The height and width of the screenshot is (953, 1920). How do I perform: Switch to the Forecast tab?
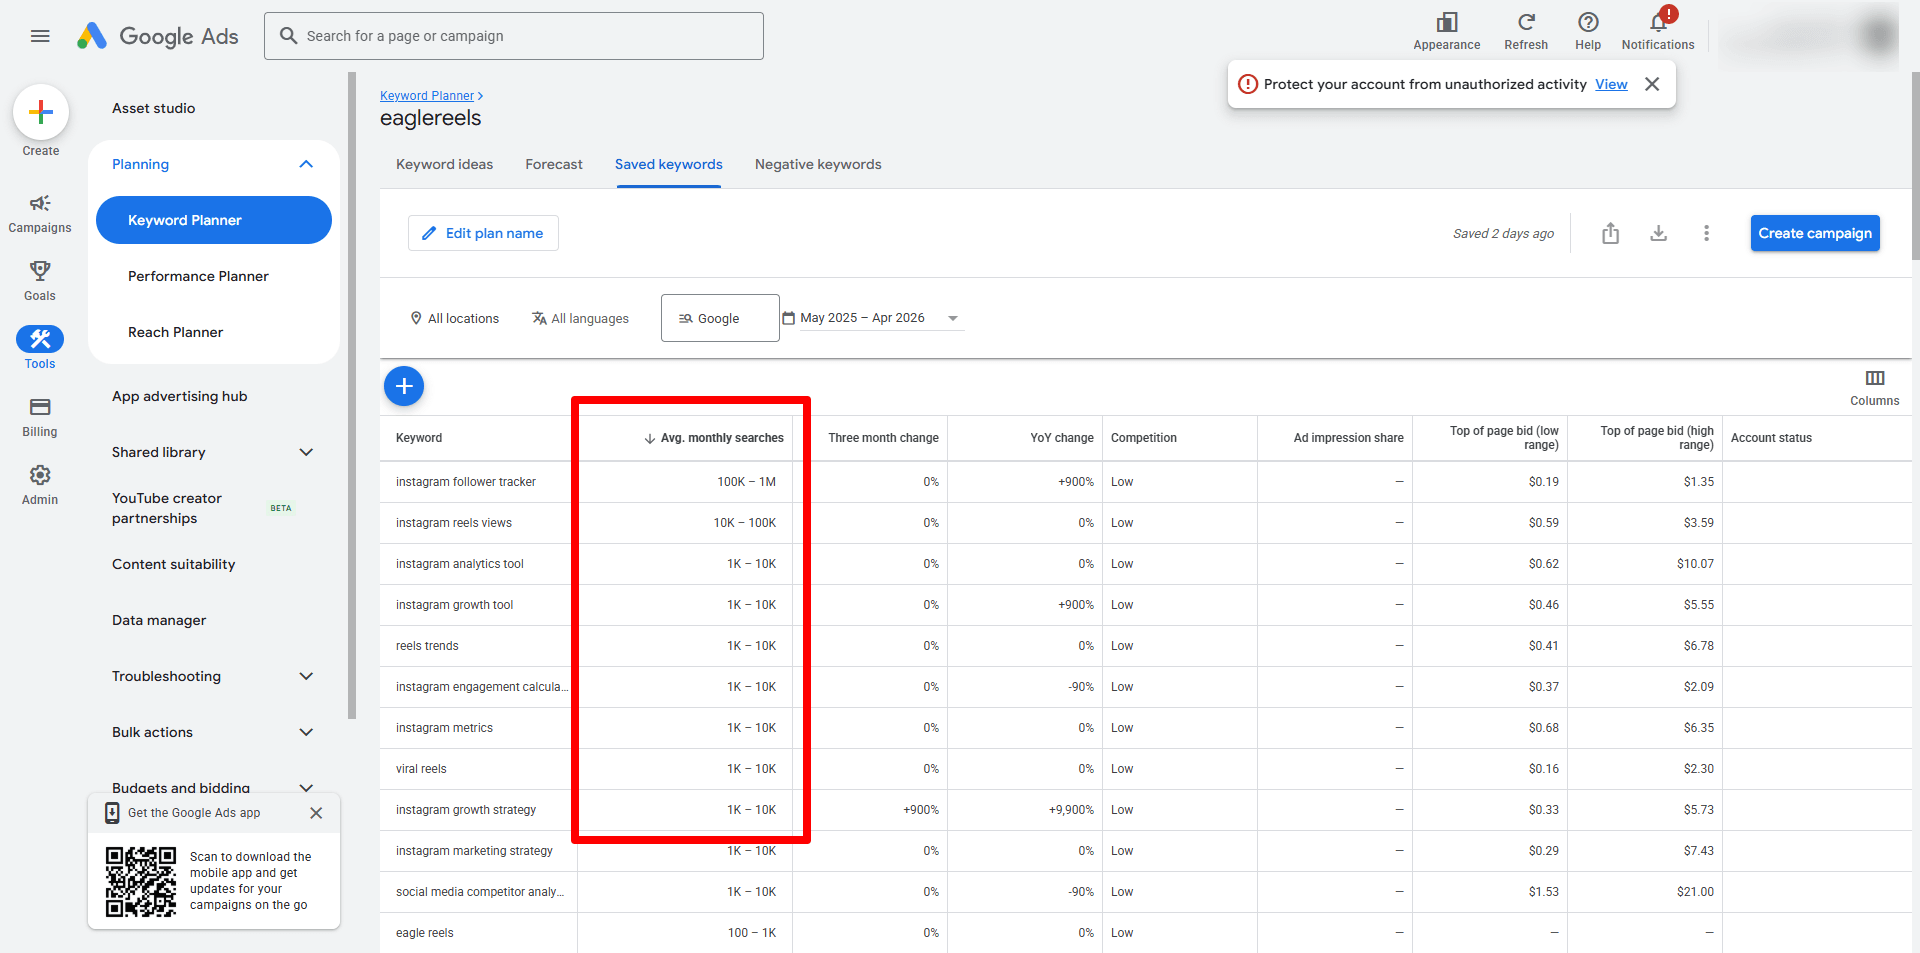coord(554,164)
